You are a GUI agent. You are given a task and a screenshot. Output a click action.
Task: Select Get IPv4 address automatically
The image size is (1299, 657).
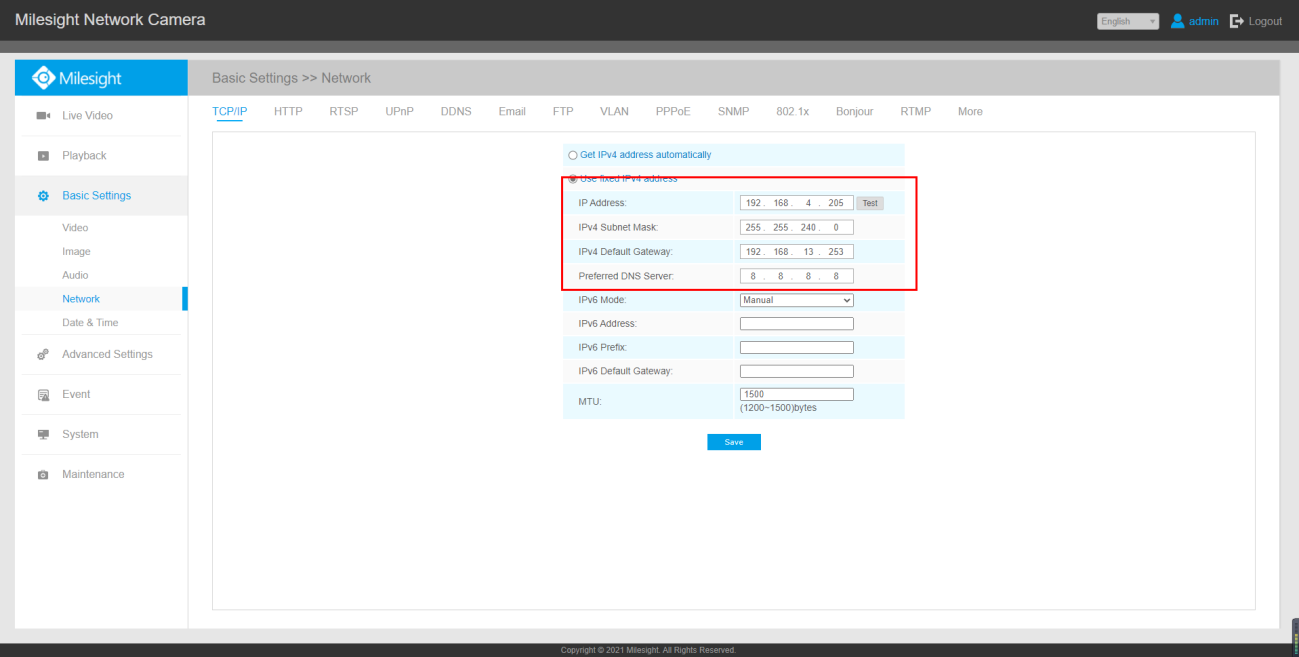point(573,155)
